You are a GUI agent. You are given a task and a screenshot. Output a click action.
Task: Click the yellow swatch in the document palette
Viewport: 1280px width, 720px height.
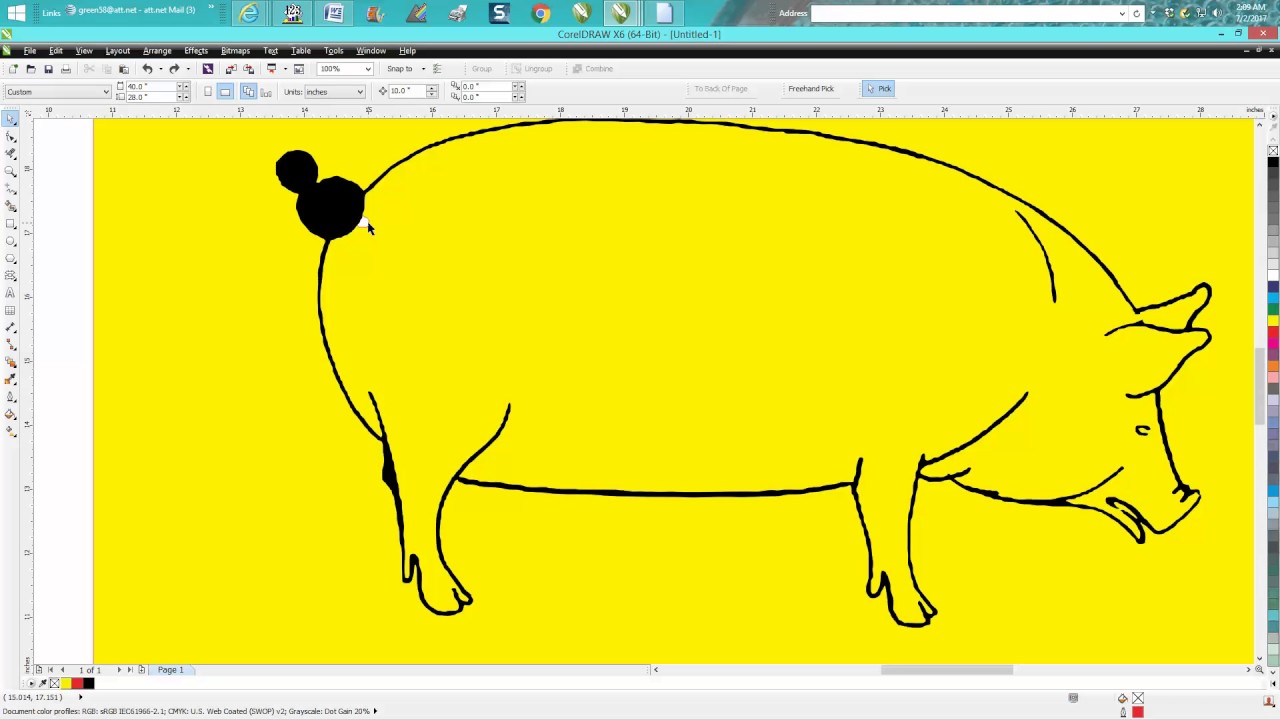coord(66,684)
